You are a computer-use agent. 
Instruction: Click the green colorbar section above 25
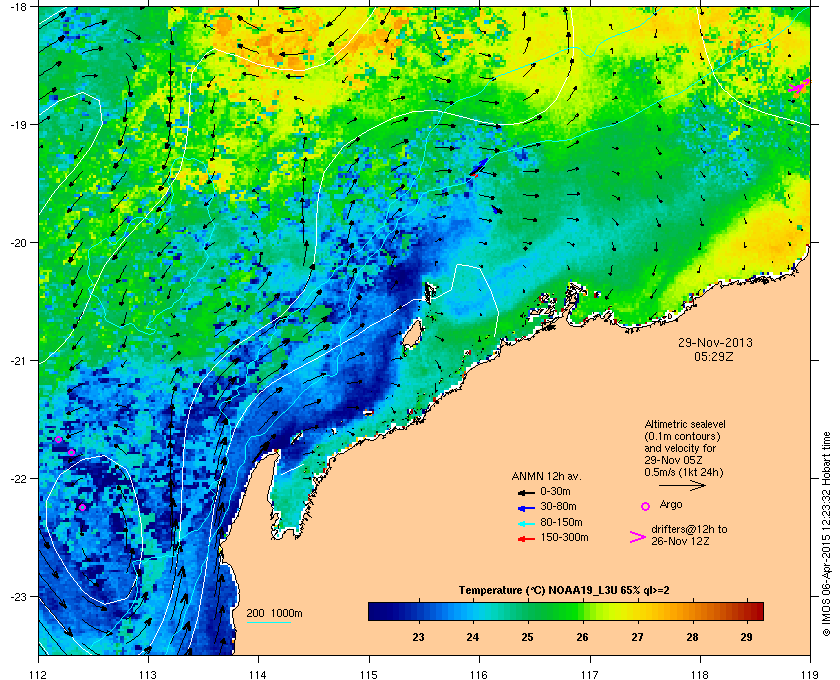click(x=528, y=611)
